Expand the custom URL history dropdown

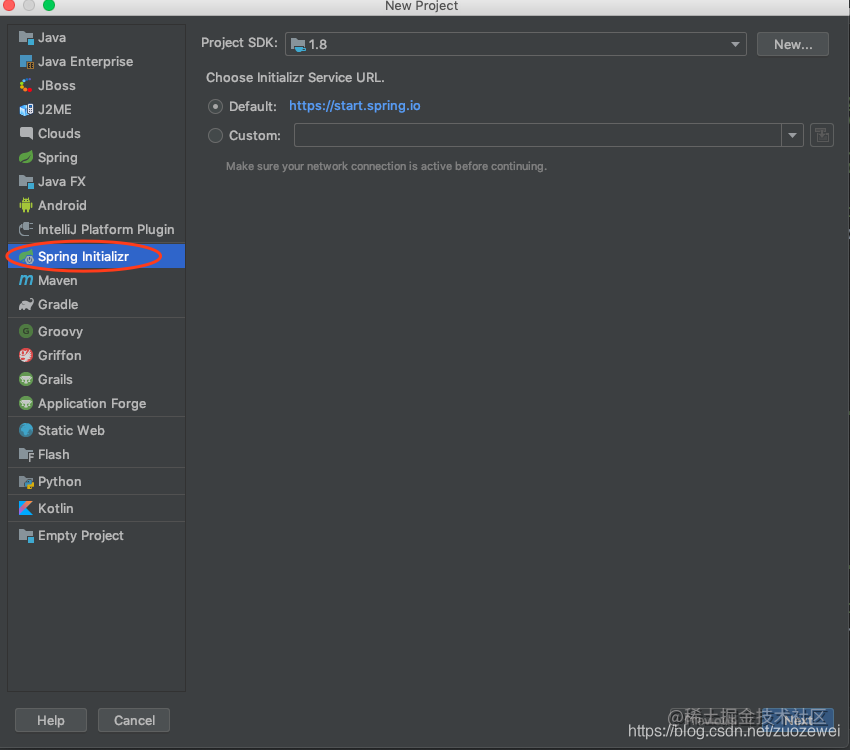tap(792, 134)
